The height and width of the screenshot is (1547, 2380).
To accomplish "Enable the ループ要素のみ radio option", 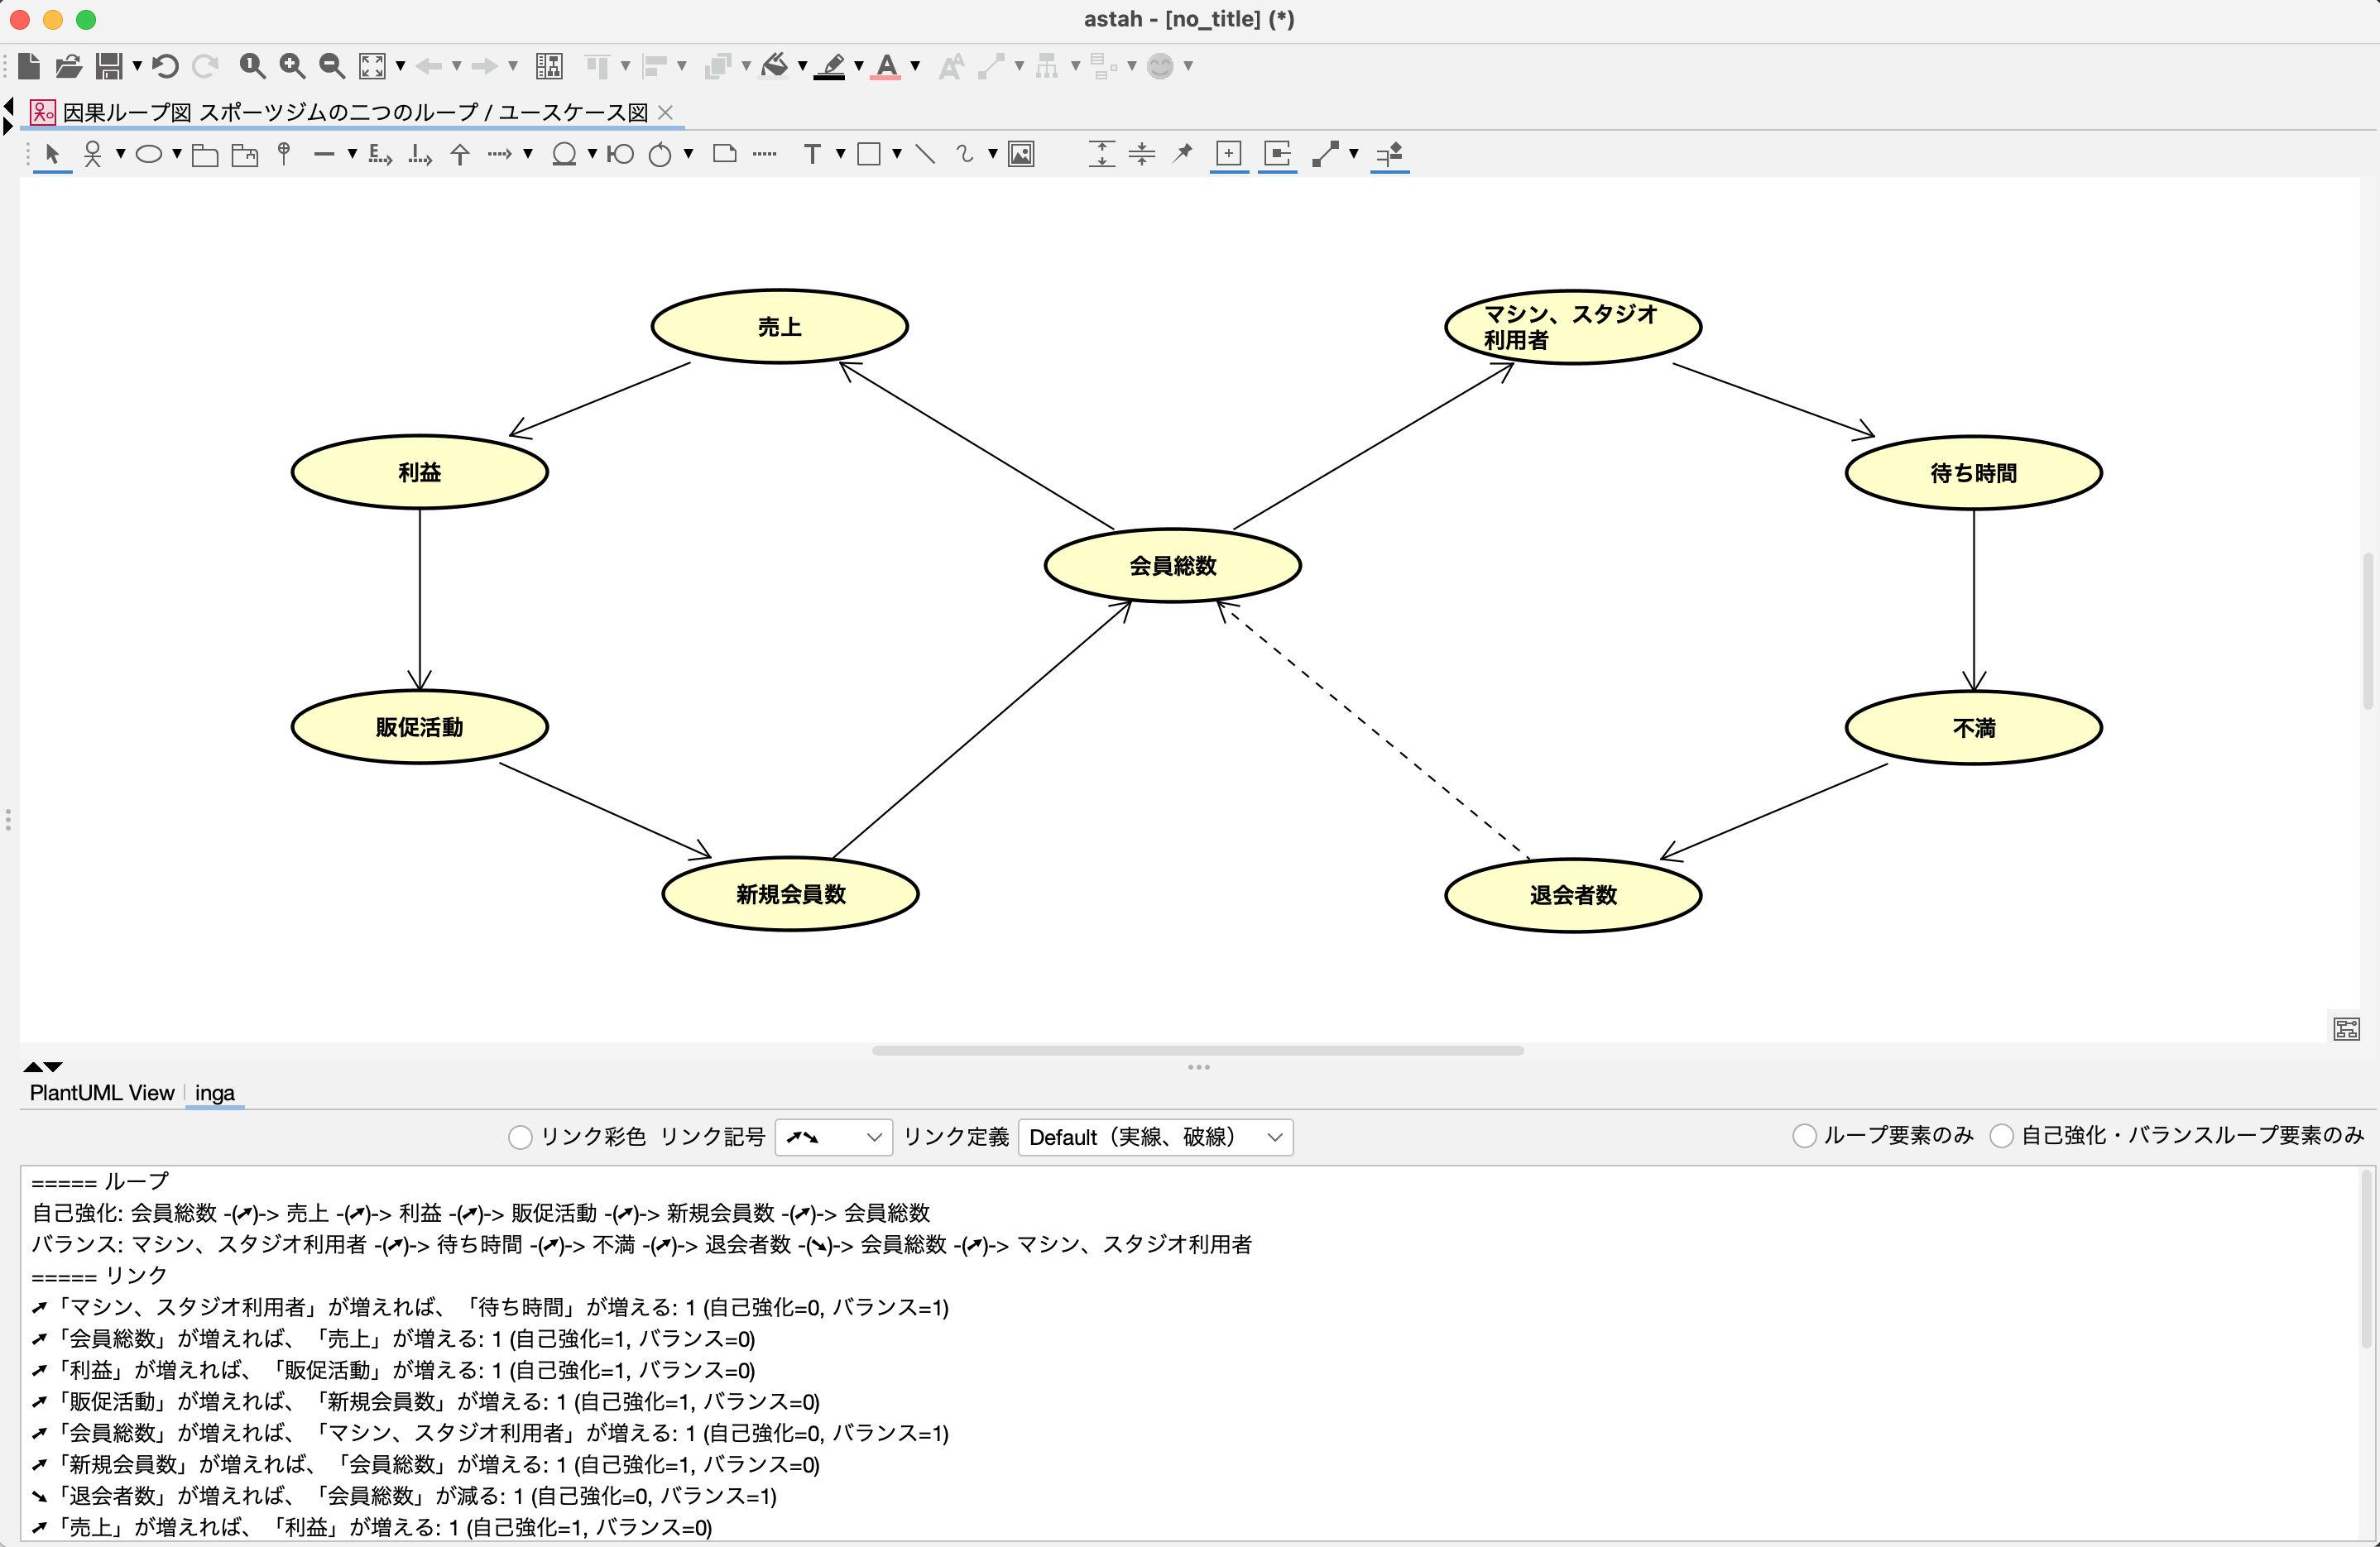I will (1804, 1136).
